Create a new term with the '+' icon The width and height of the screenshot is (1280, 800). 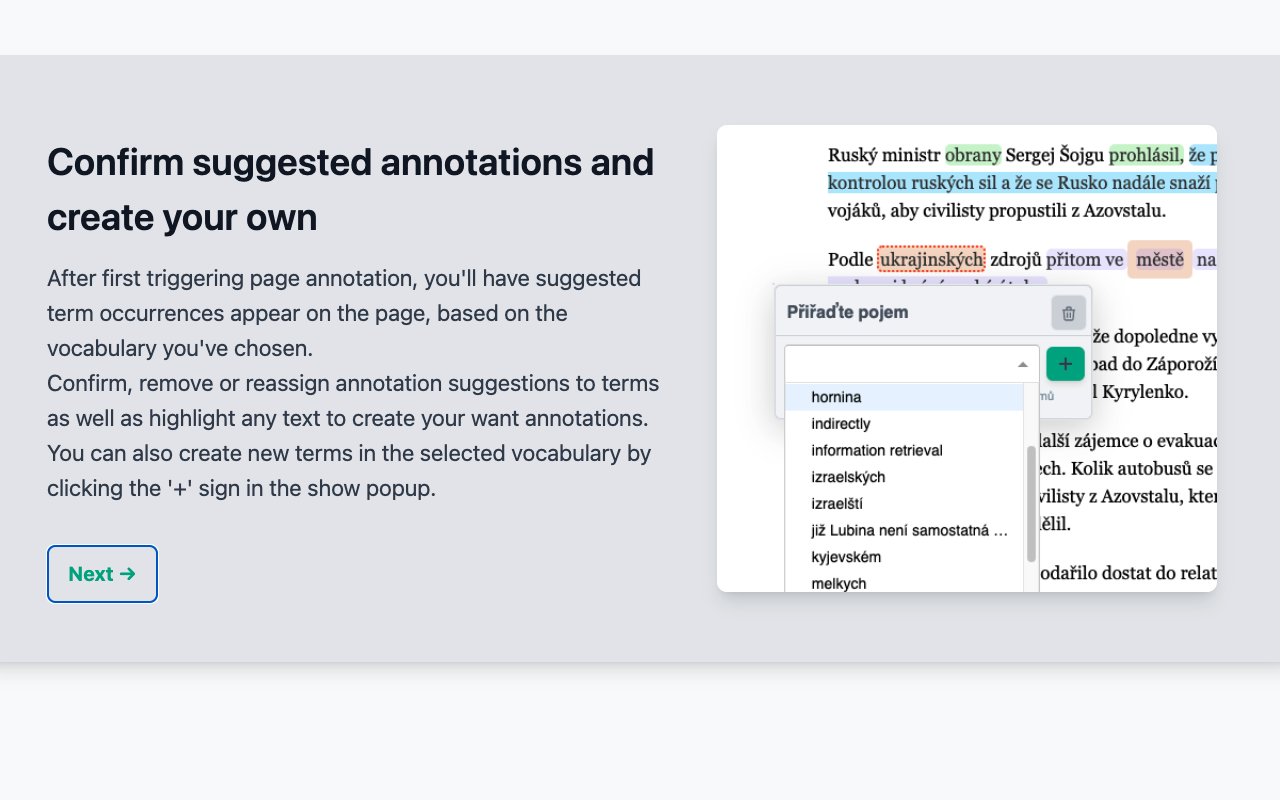click(1064, 363)
